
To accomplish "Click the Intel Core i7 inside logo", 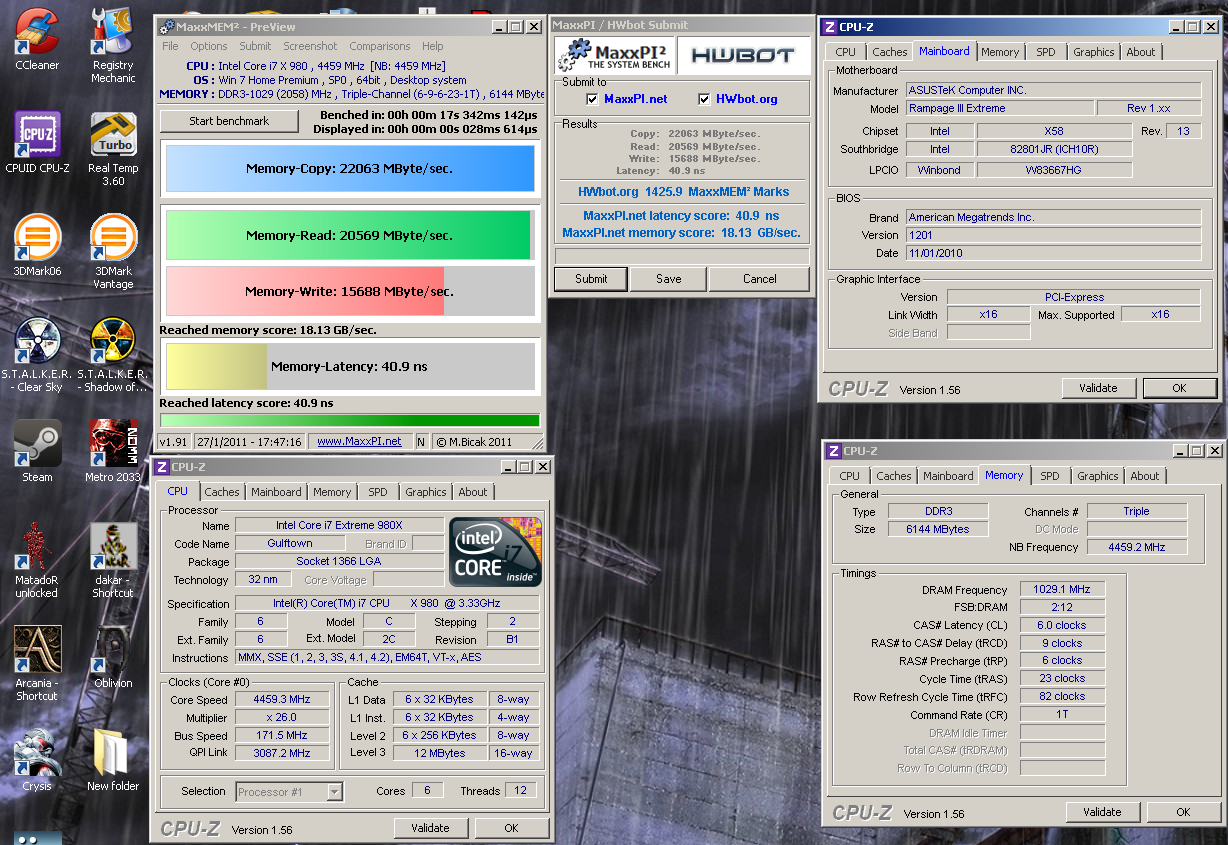I will (495, 551).
